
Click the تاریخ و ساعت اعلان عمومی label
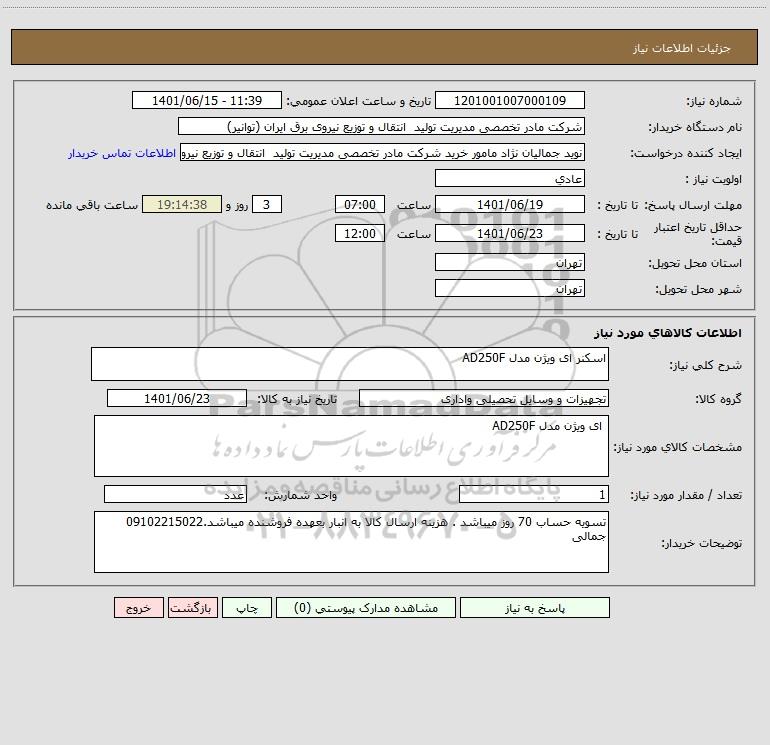click(x=359, y=101)
